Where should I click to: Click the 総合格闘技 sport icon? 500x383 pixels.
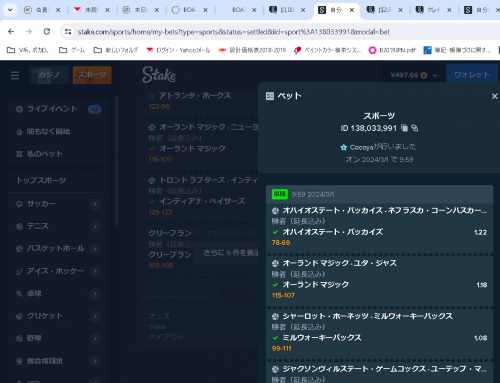19,361
